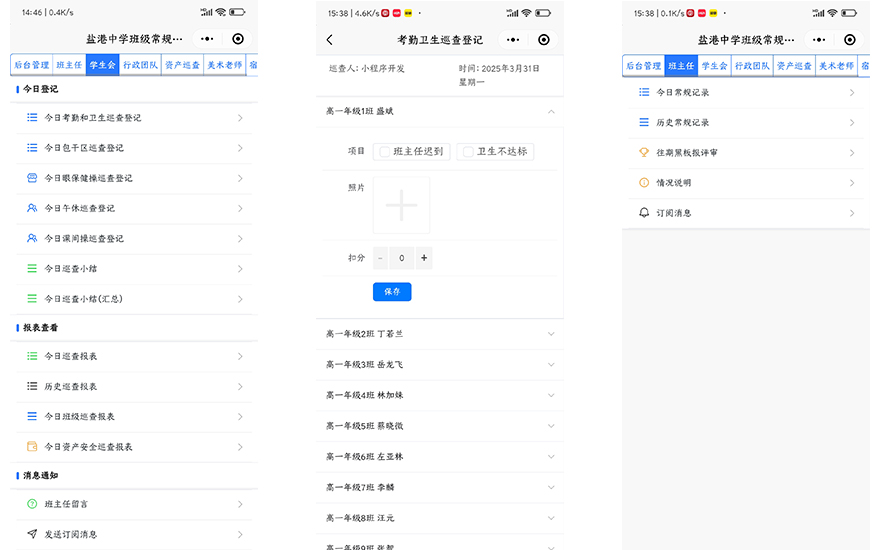The image size is (880, 550).
Task: Click the bell icon beside 订阅消息
Action: (644, 213)
